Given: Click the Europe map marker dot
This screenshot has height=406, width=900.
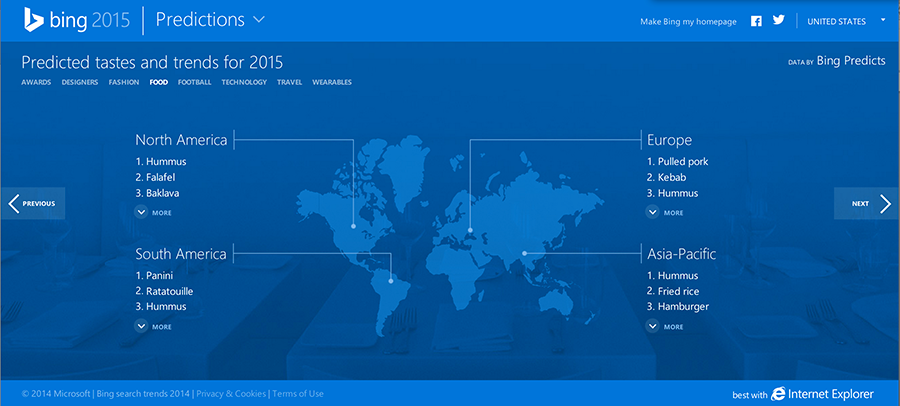Looking at the screenshot, I should (470, 230).
